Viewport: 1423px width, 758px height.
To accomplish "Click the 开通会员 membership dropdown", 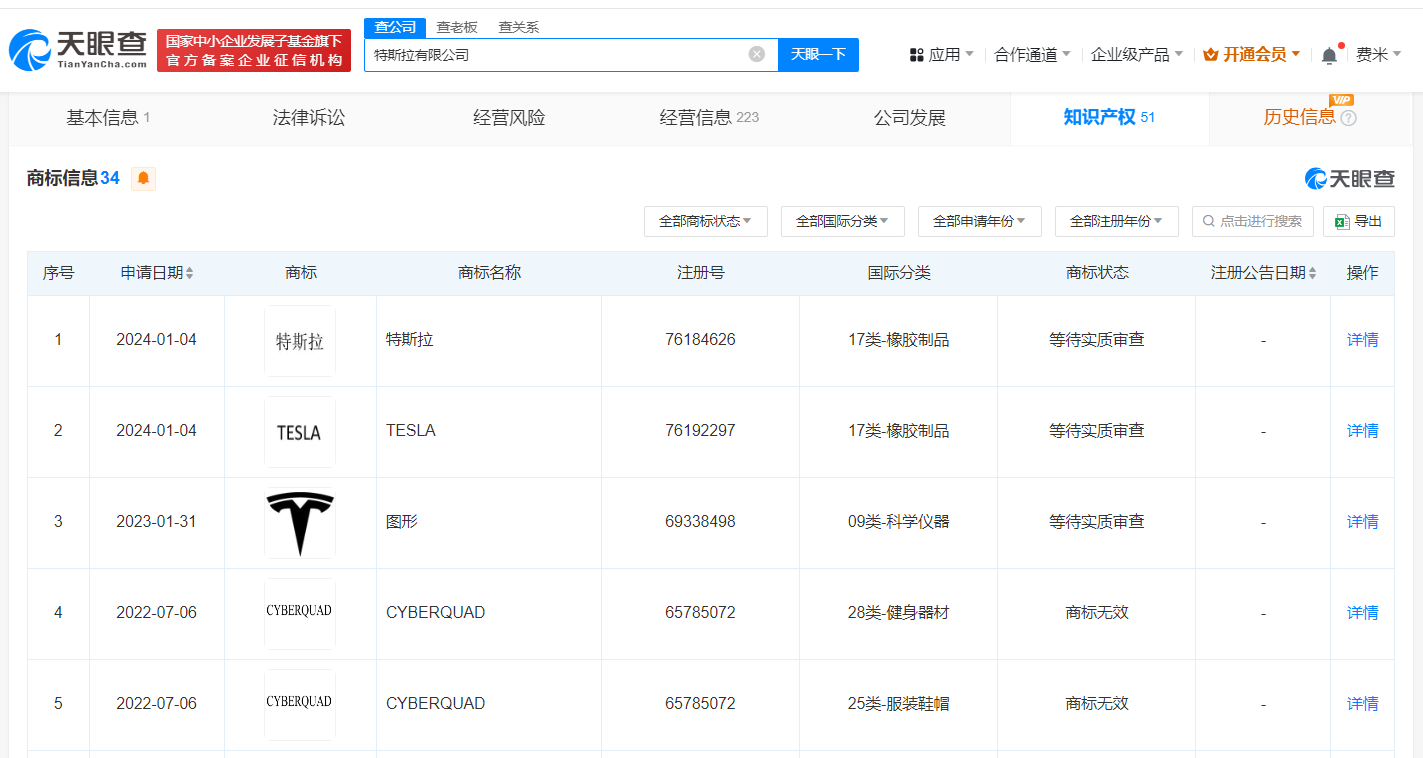I will pyautogui.click(x=1251, y=55).
